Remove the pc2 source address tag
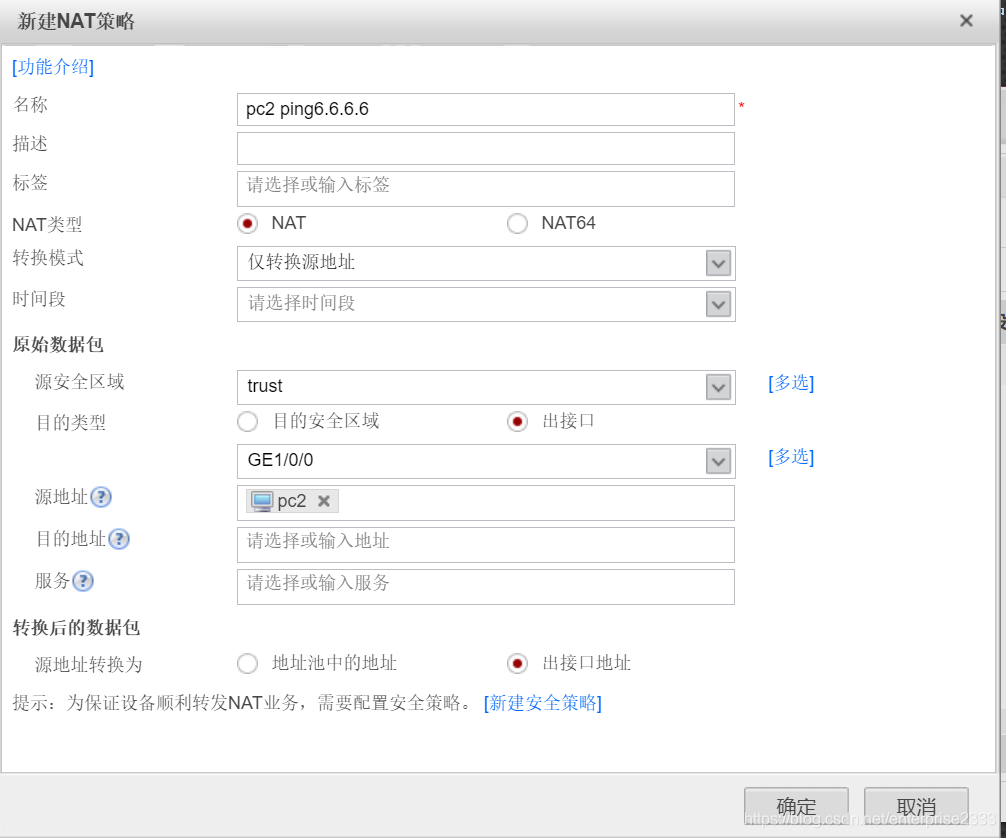 tap(324, 501)
